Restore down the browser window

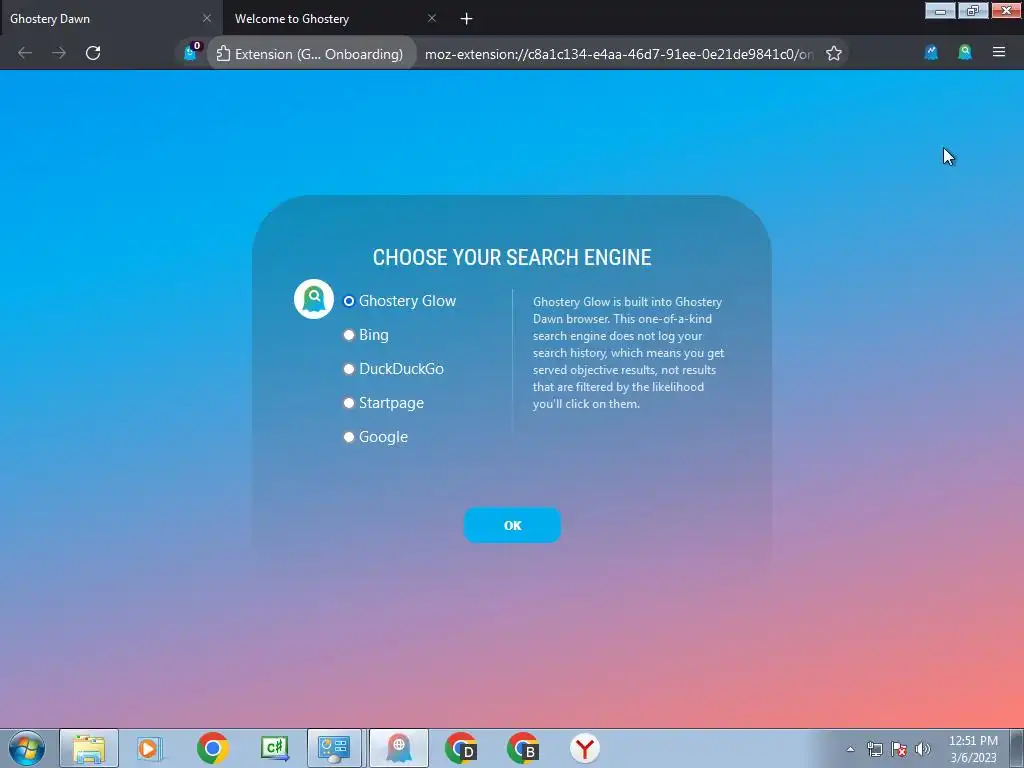(x=973, y=10)
